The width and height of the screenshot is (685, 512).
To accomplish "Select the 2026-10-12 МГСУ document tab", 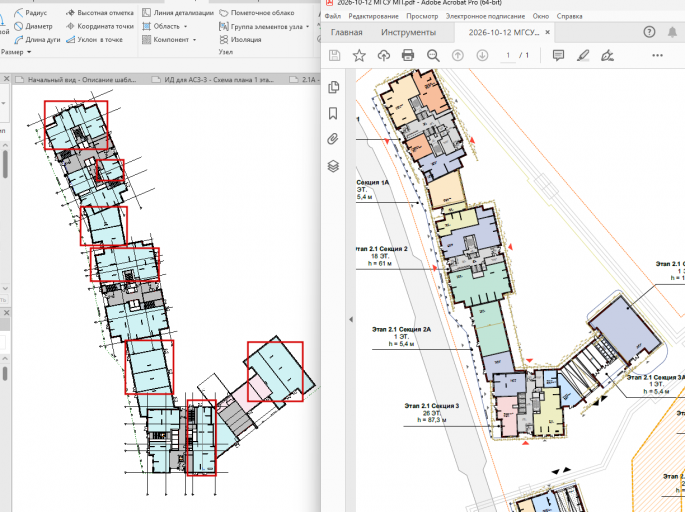I will pyautogui.click(x=504, y=32).
